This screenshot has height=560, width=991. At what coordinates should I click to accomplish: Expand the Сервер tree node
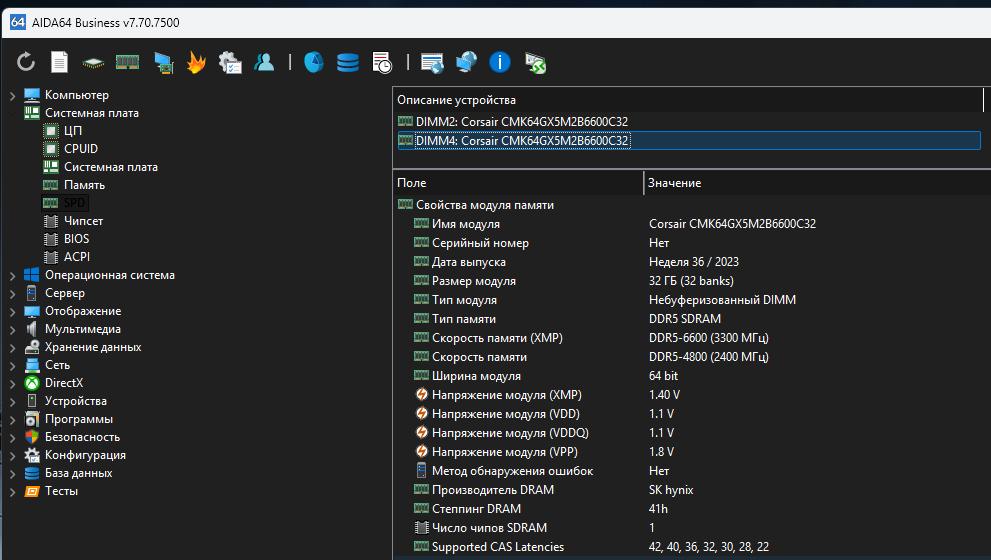pyautogui.click(x=13, y=293)
